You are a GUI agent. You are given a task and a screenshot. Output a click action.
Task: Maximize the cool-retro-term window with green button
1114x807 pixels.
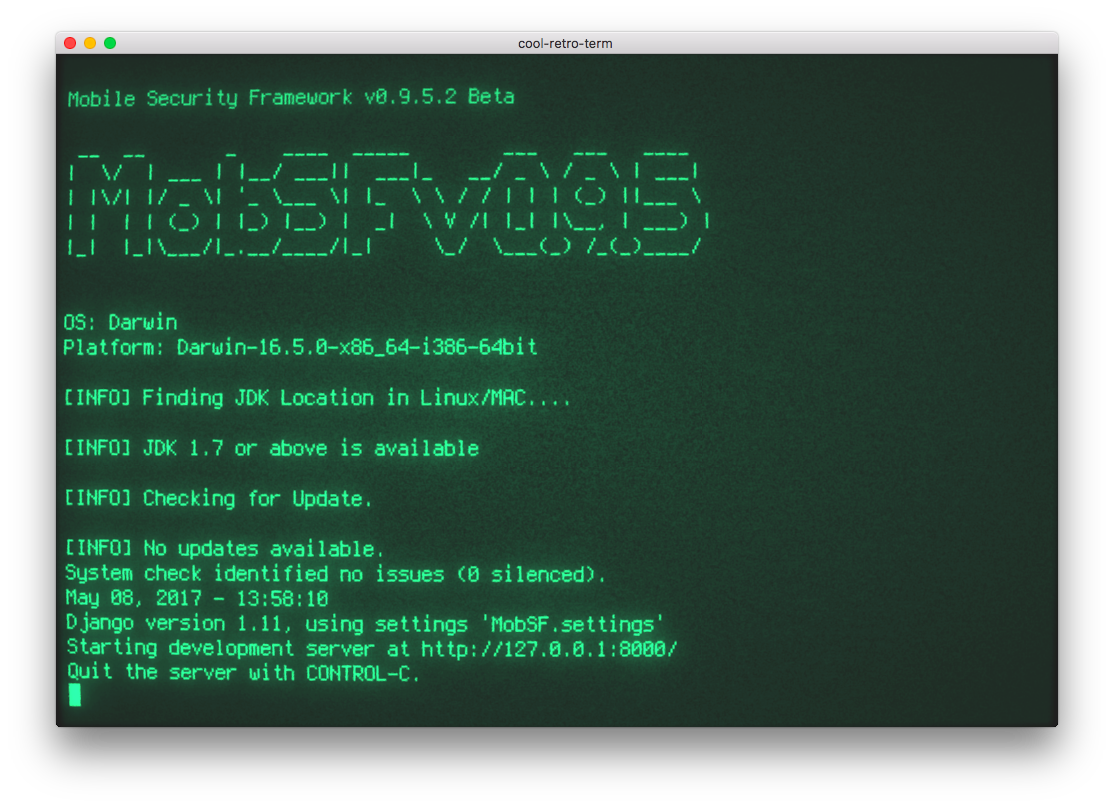(x=110, y=43)
